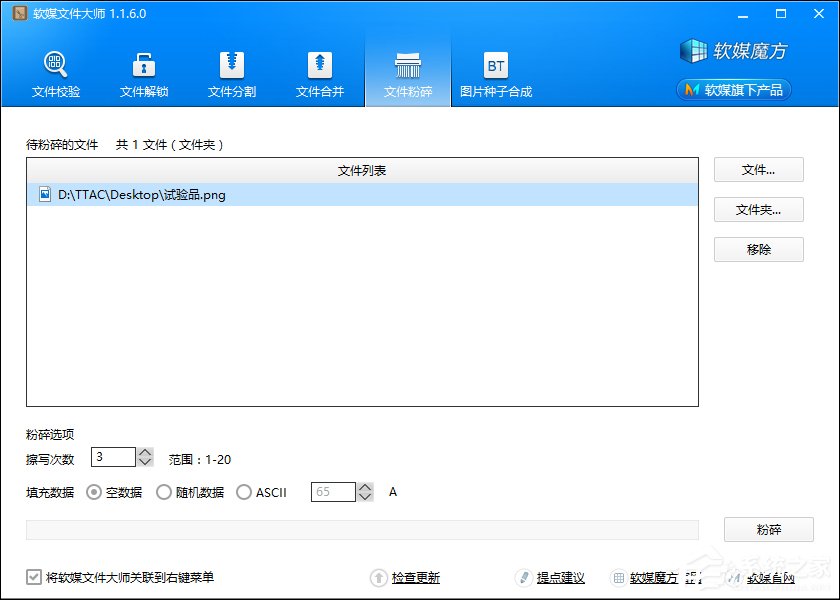Select the 试验品.png file row
The width and height of the screenshot is (840, 600).
pos(362,194)
